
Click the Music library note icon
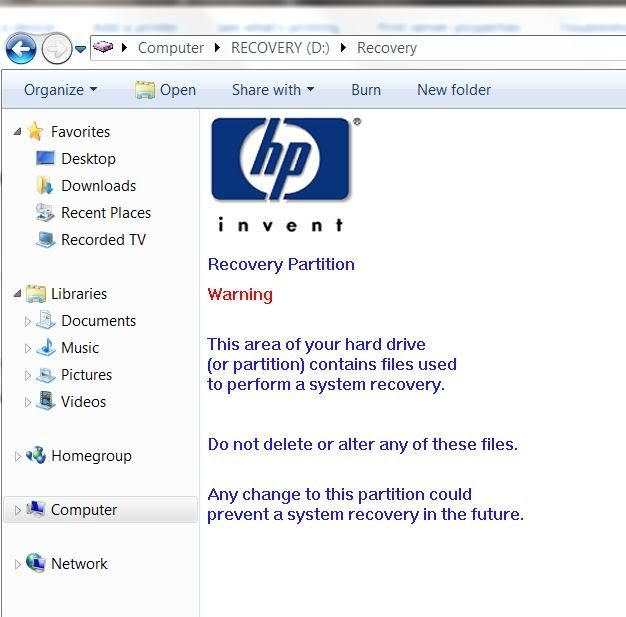tap(46, 347)
